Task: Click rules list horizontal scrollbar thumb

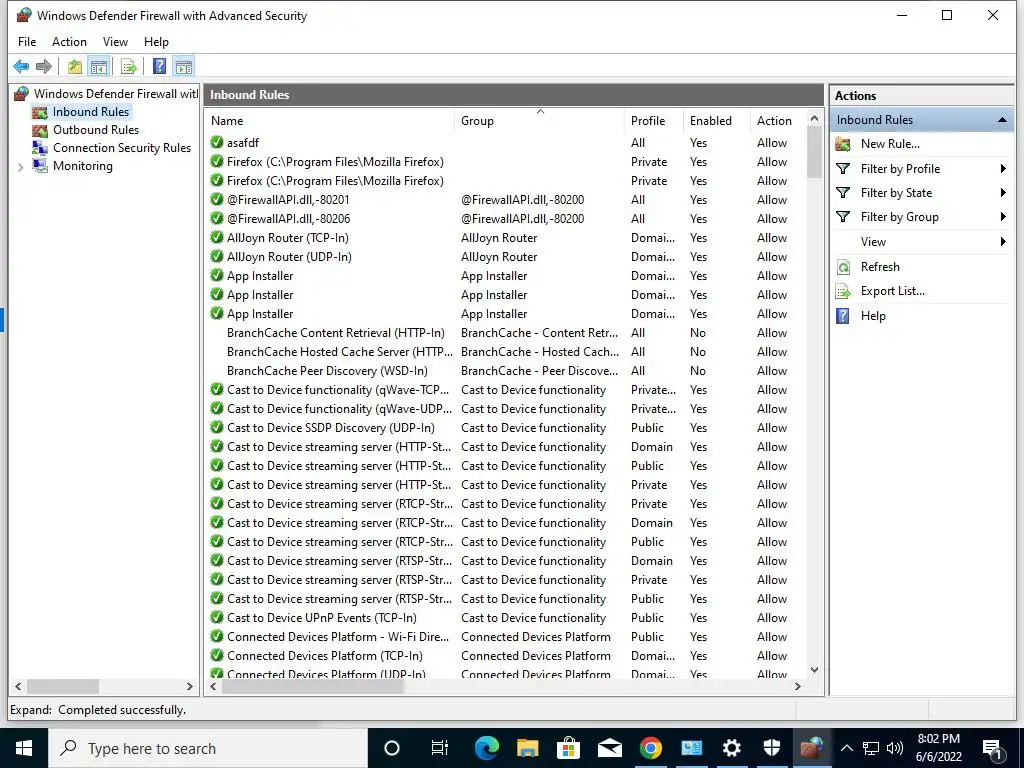Action: click(x=313, y=686)
